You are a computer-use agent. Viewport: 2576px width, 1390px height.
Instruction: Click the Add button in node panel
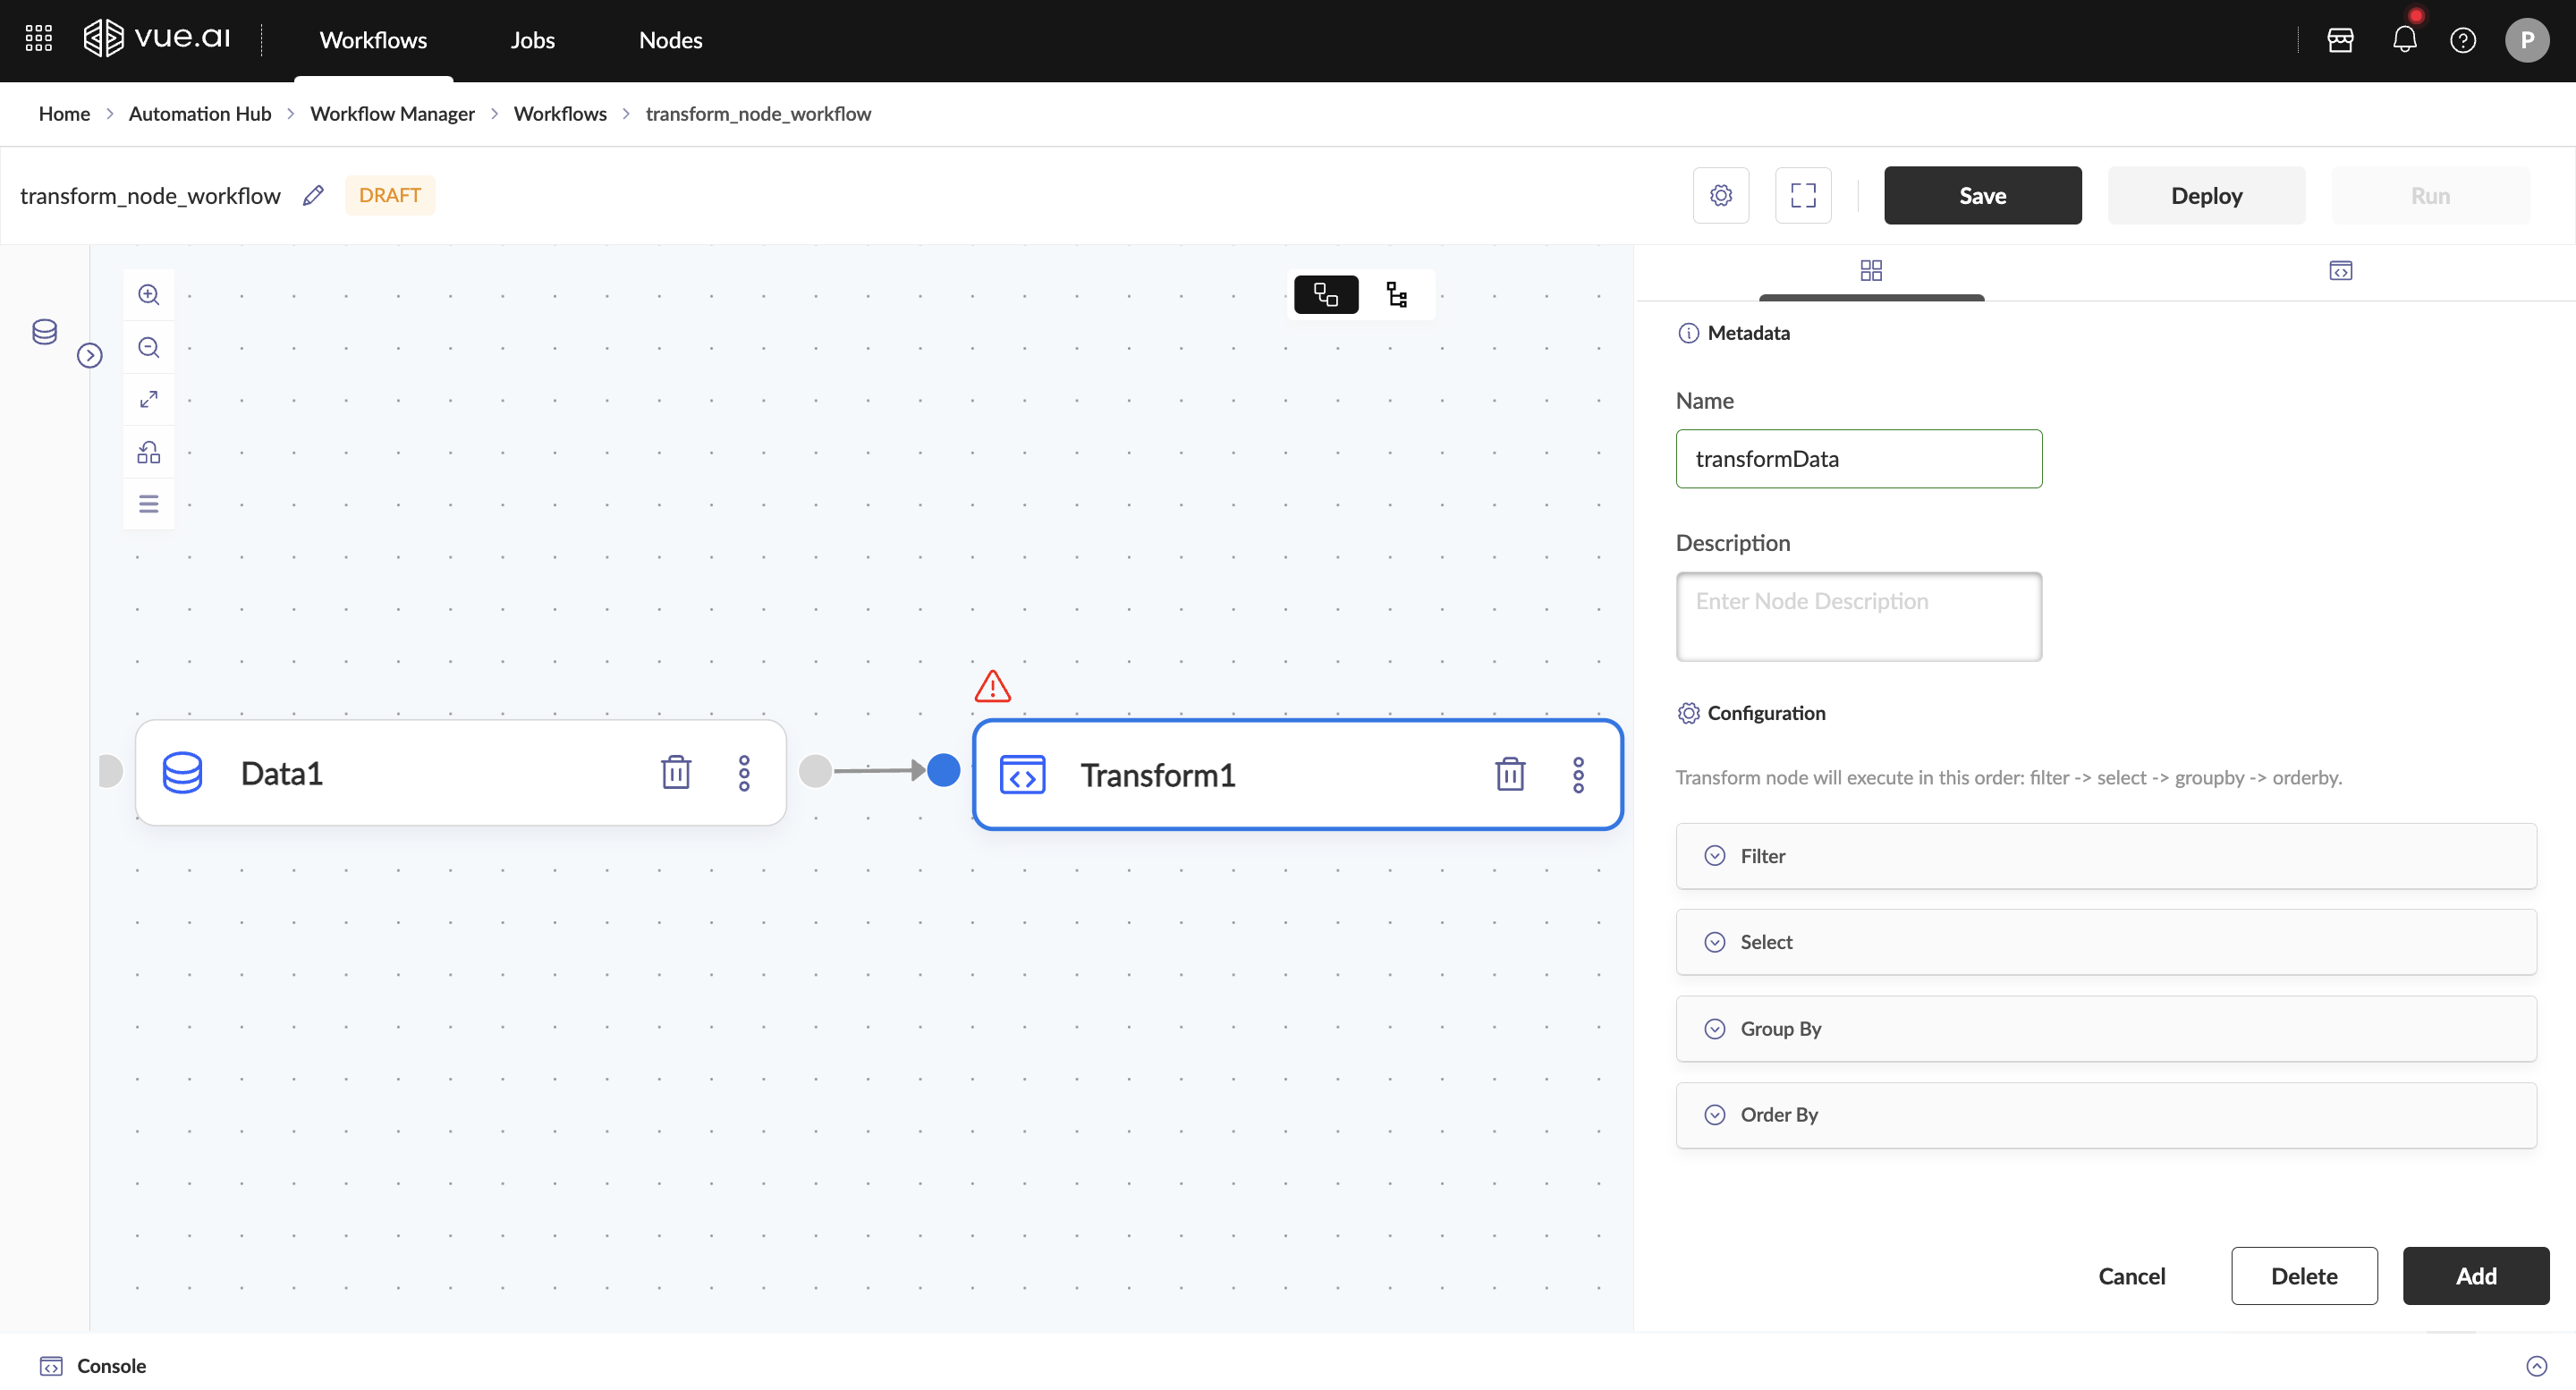[x=2476, y=1275]
